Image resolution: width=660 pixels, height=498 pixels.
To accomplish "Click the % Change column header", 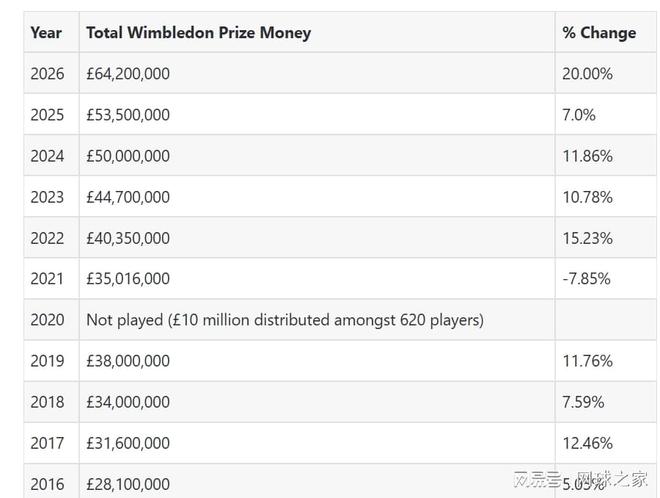I will (x=599, y=33).
